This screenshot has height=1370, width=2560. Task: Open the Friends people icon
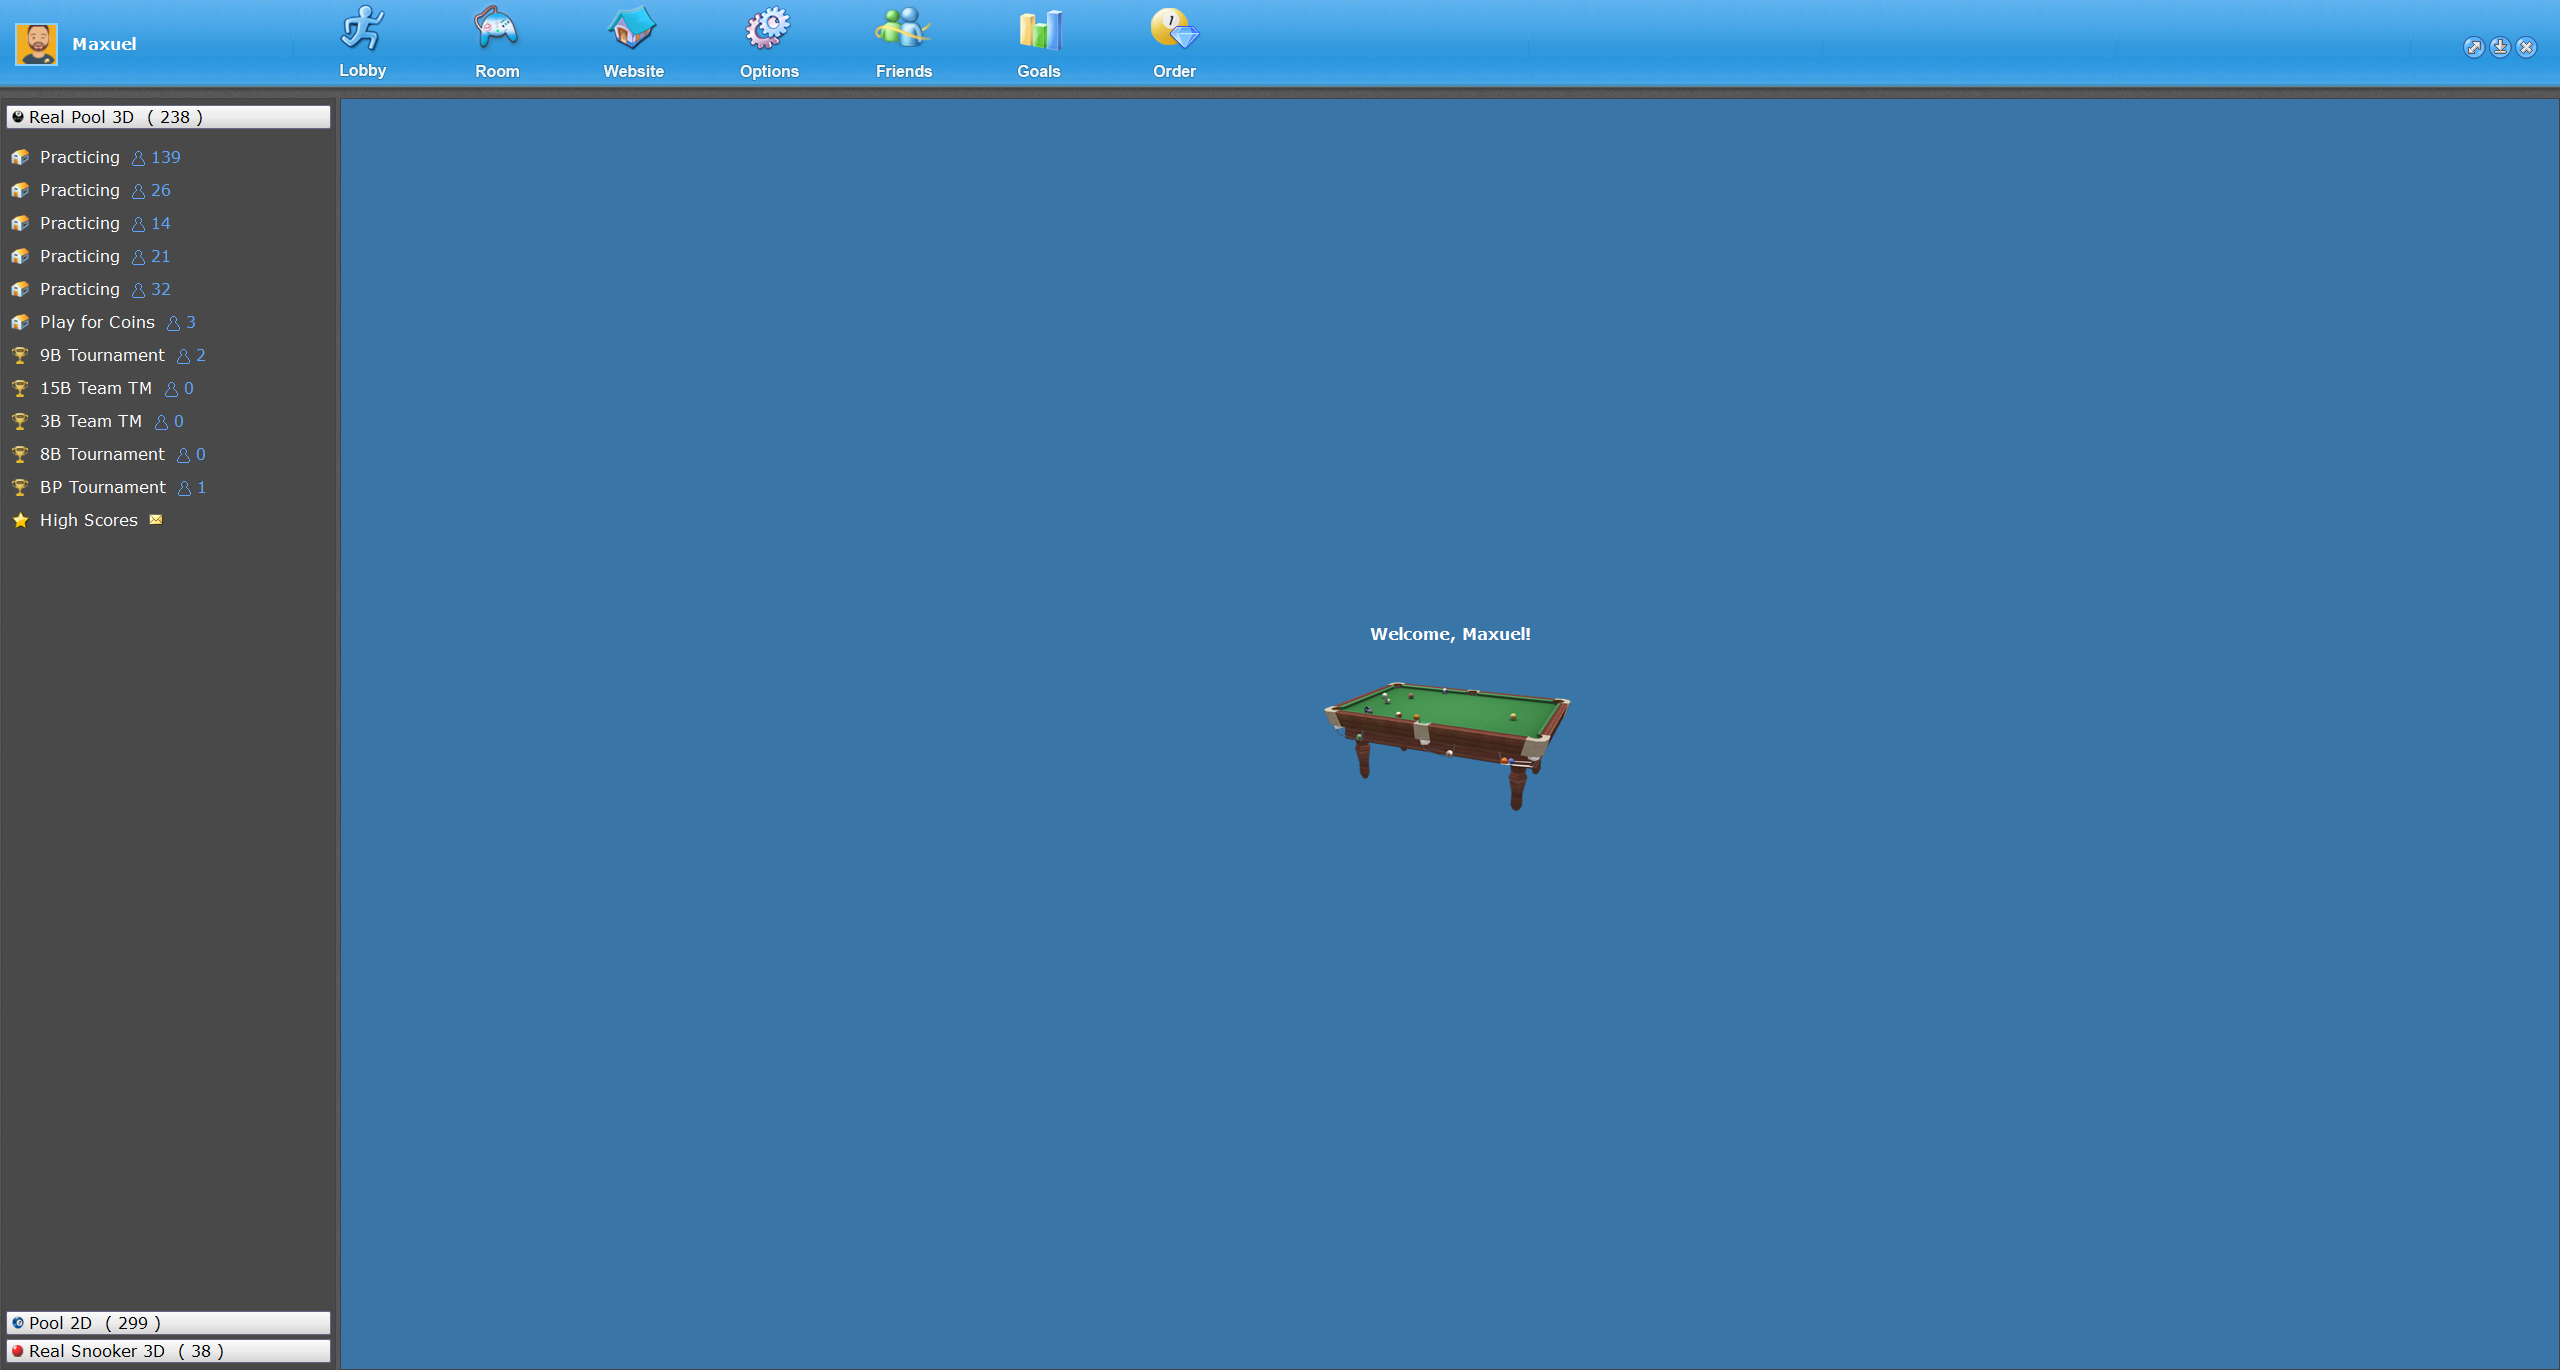click(x=903, y=30)
